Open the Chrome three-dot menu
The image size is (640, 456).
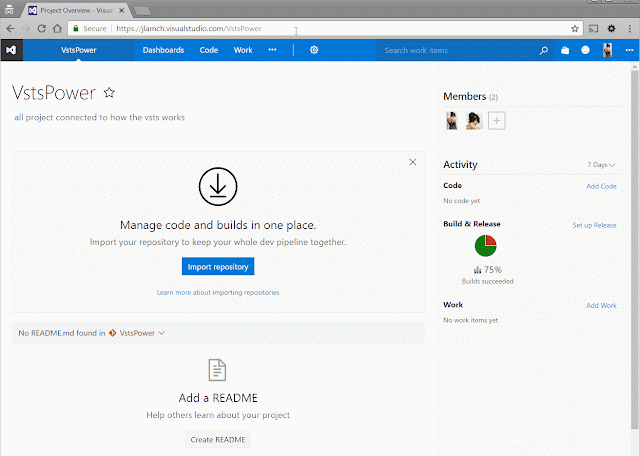[630, 29]
